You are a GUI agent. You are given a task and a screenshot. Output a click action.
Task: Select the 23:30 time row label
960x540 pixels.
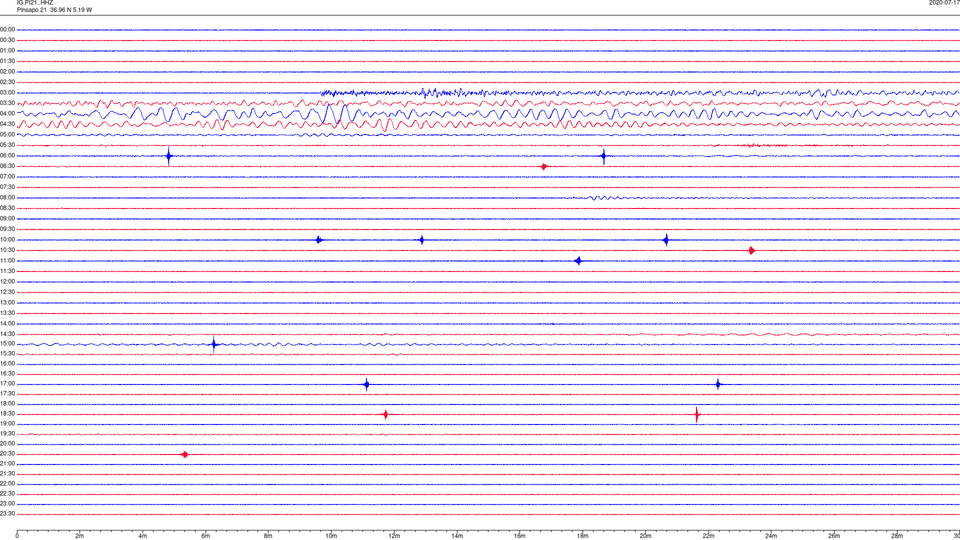(7, 514)
